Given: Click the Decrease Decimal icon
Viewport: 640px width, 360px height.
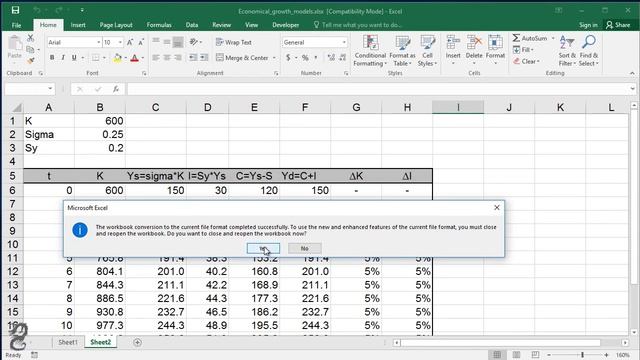Looking at the screenshot, I should coord(342,58).
